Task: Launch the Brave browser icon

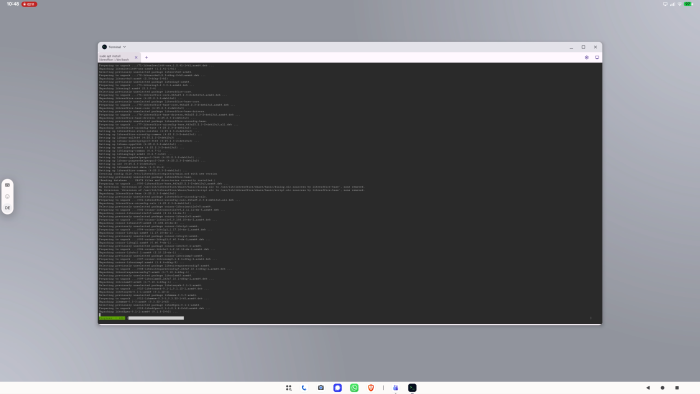Action: click(371, 388)
